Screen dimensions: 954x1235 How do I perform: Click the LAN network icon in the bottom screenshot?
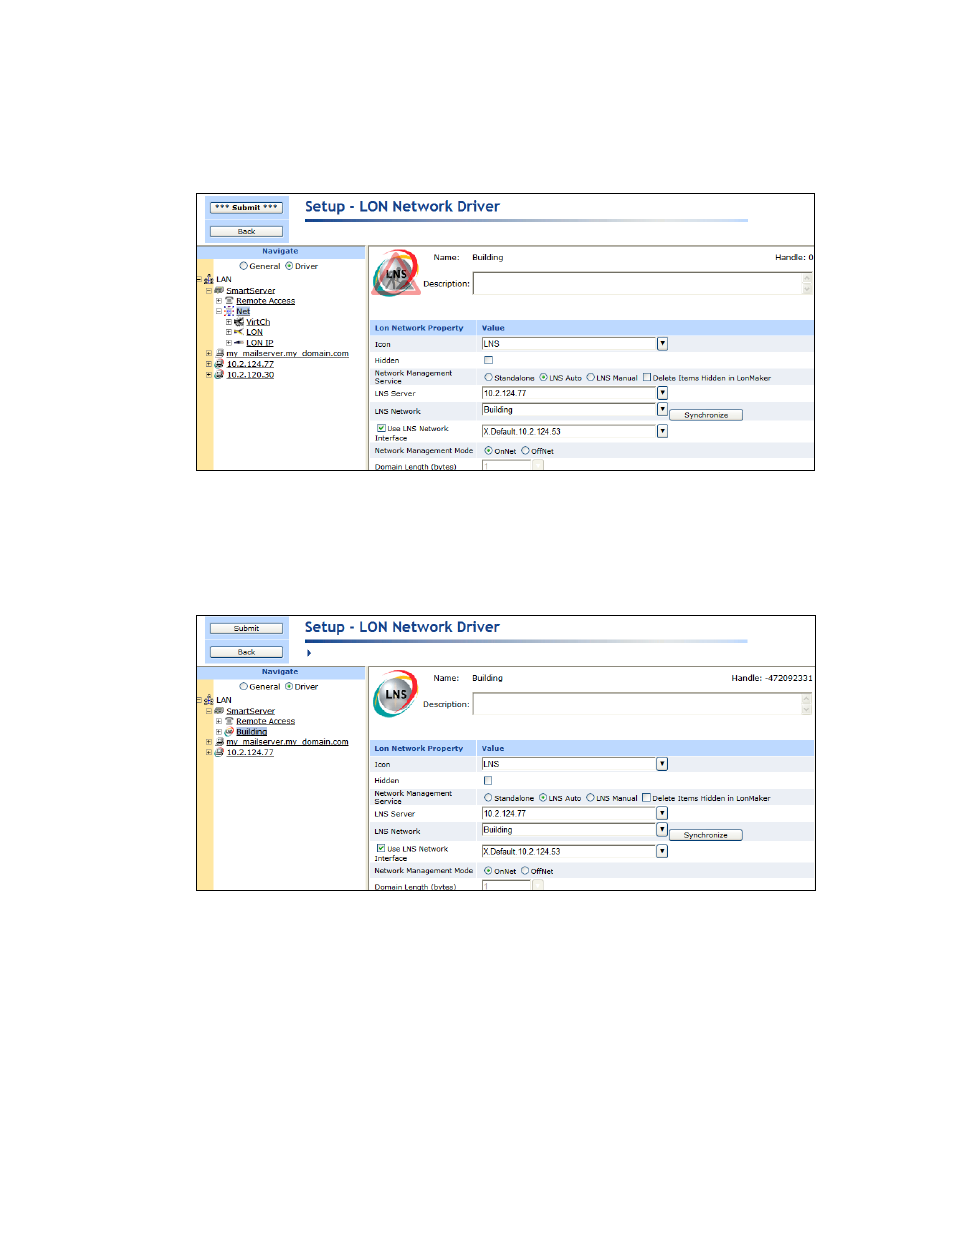pyautogui.click(x=208, y=700)
